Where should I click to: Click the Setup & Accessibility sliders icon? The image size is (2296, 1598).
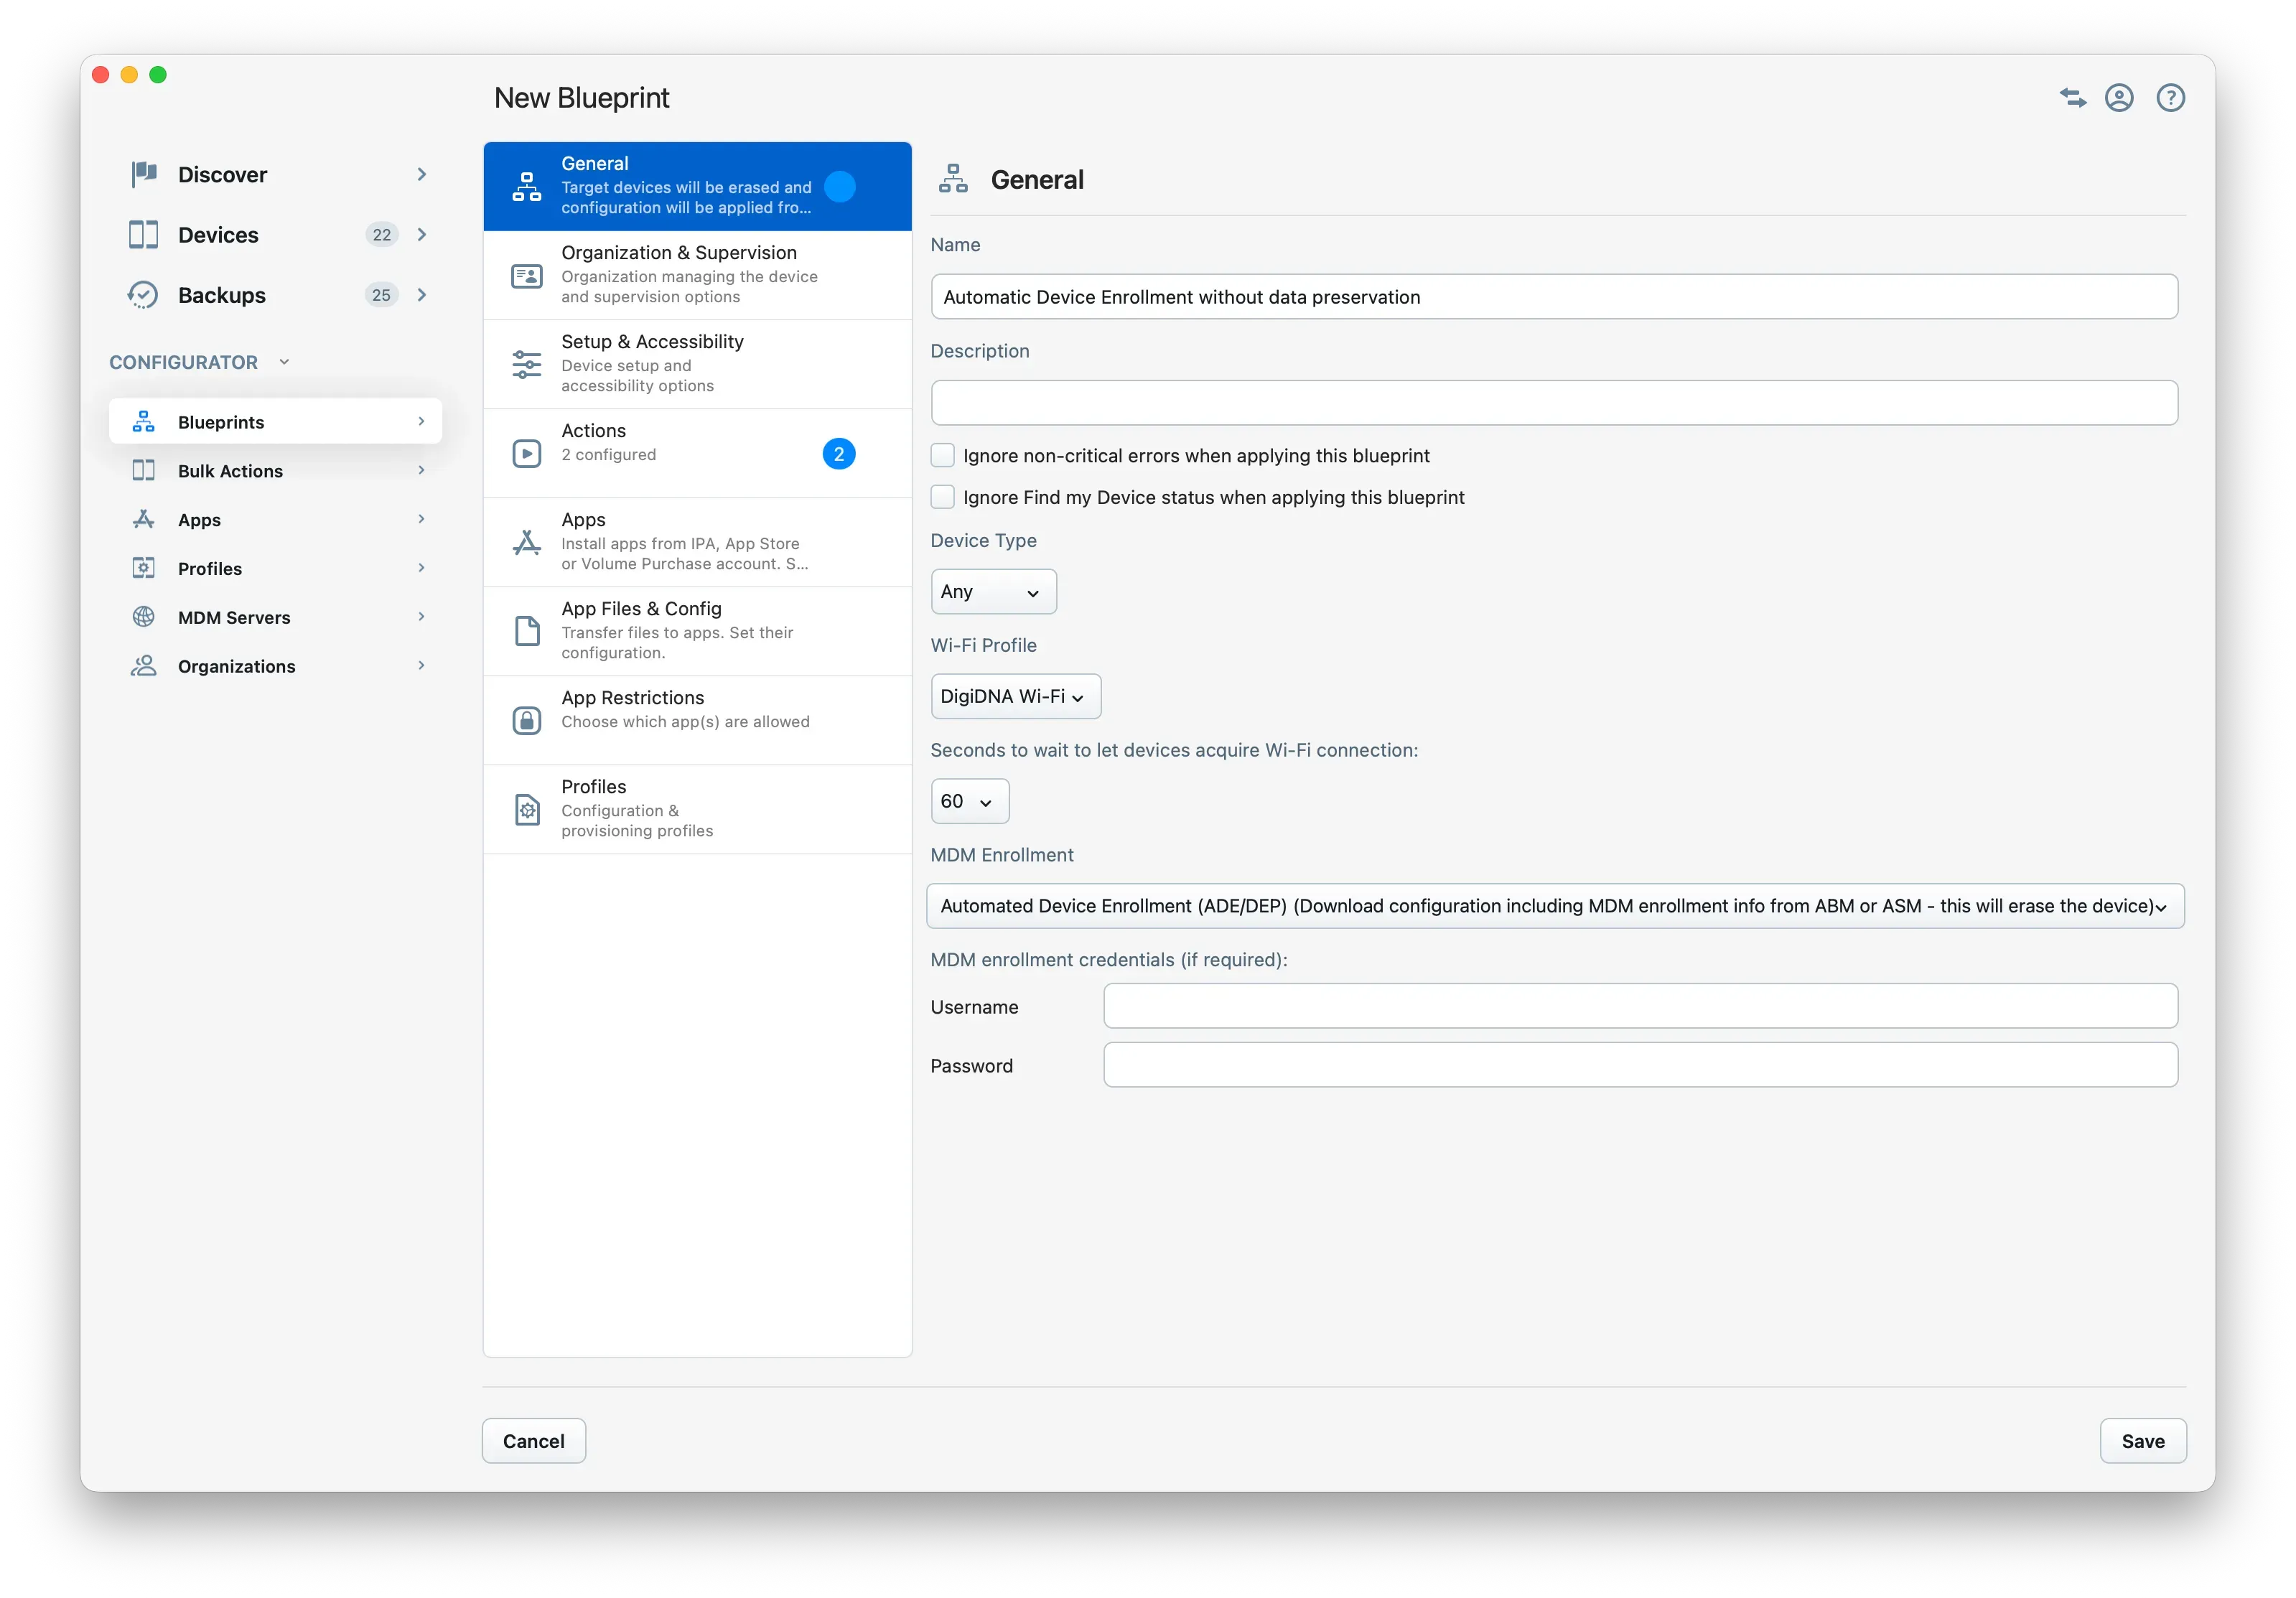click(527, 364)
